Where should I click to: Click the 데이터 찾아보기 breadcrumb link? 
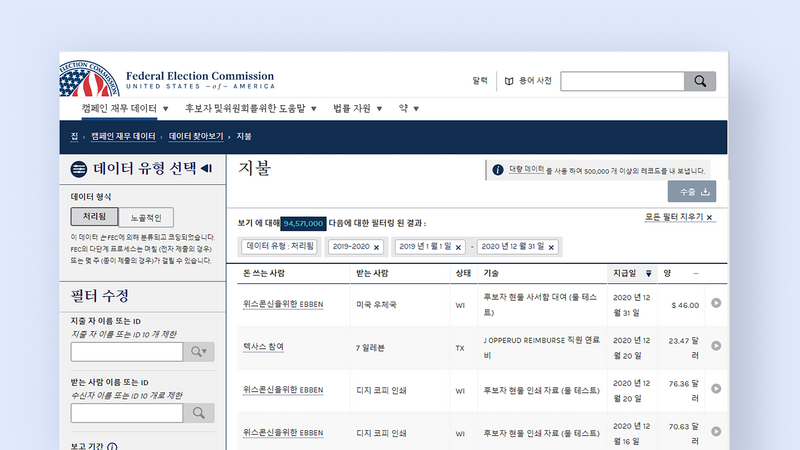click(x=196, y=136)
